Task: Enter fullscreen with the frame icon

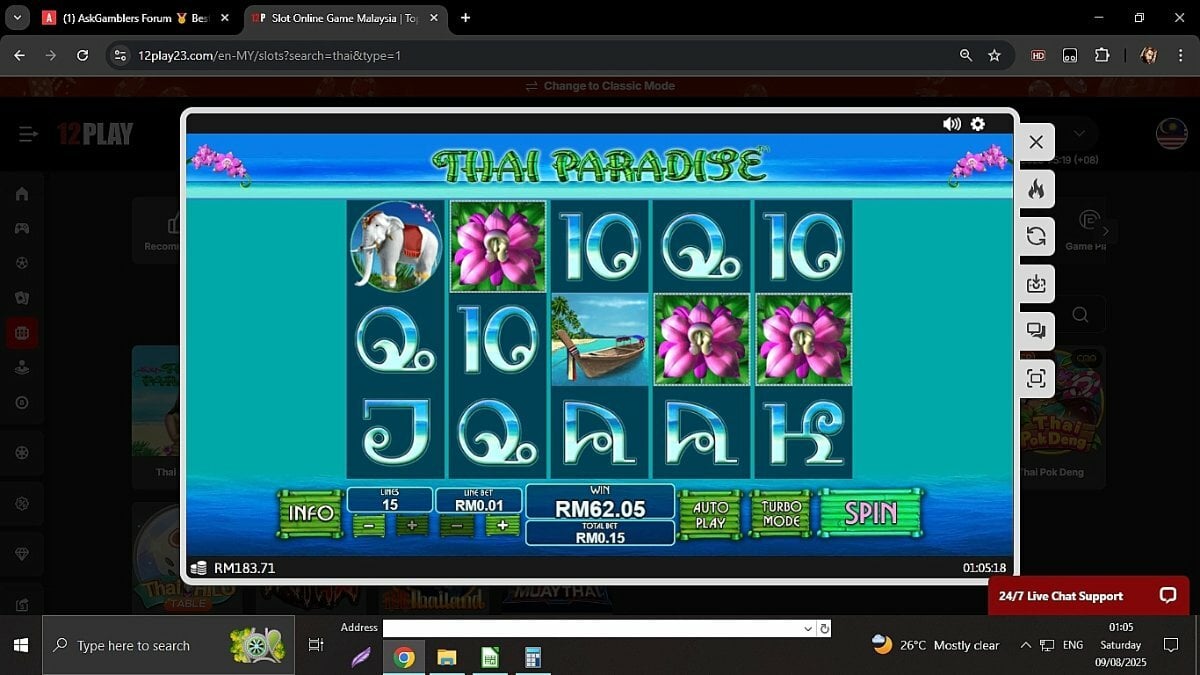Action: click(x=1036, y=378)
